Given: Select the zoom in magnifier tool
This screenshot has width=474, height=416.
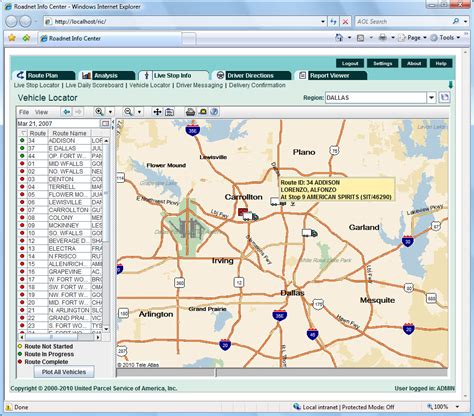Looking at the screenshot, I should click(x=99, y=112).
